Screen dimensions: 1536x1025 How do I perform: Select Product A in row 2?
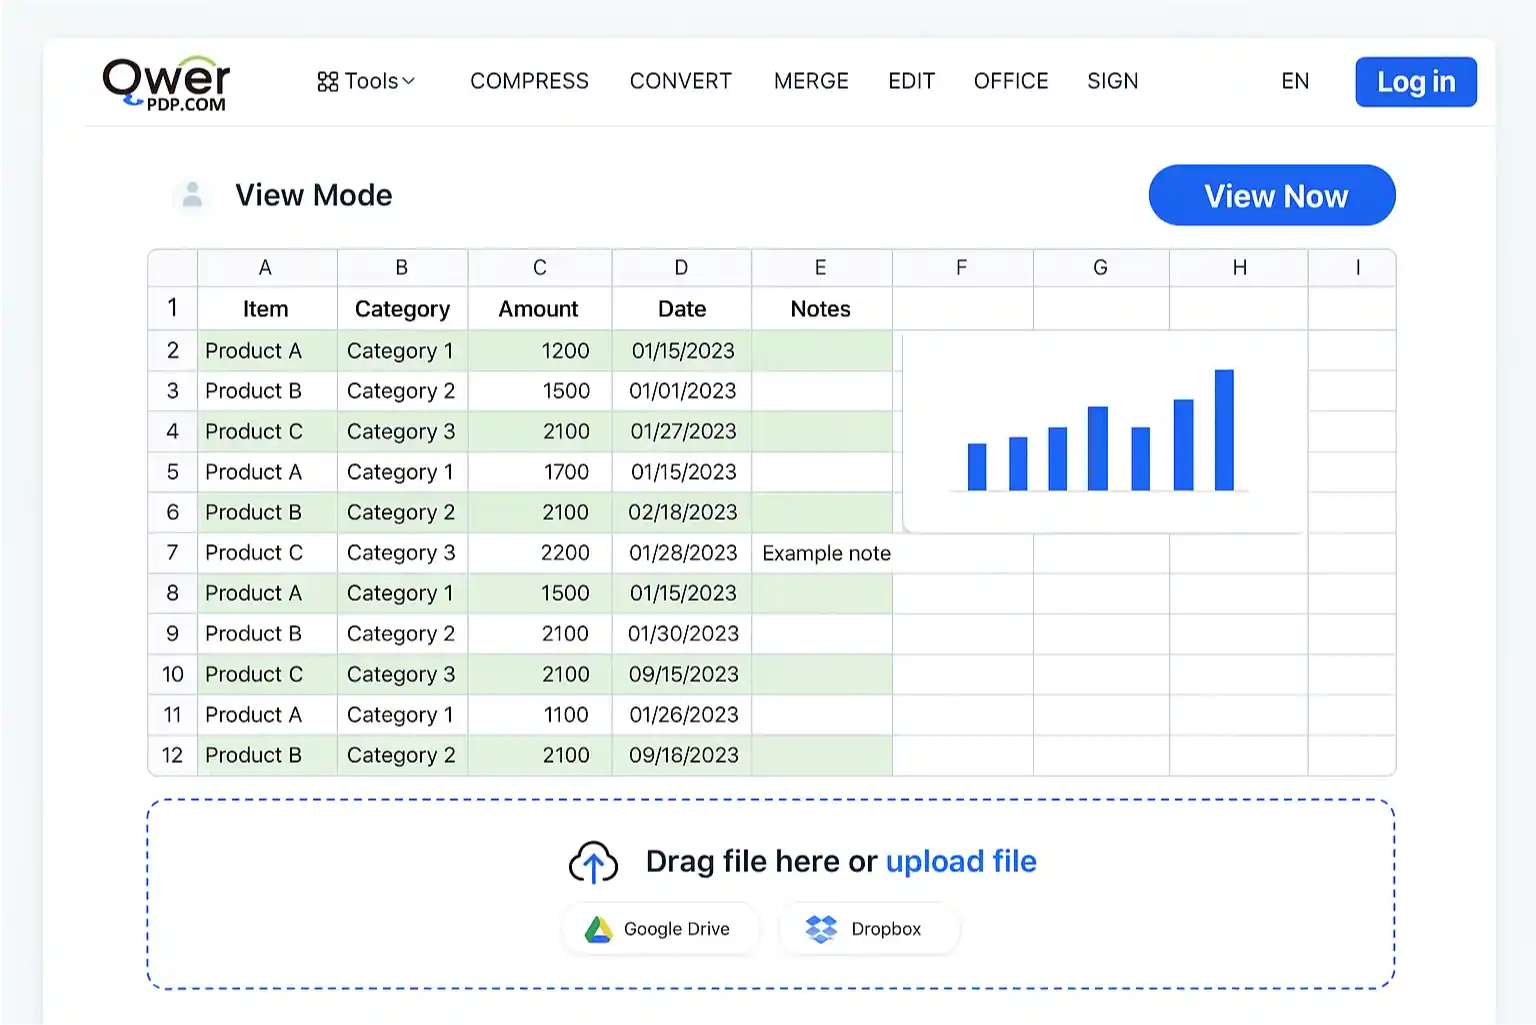[x=266, y=351]
